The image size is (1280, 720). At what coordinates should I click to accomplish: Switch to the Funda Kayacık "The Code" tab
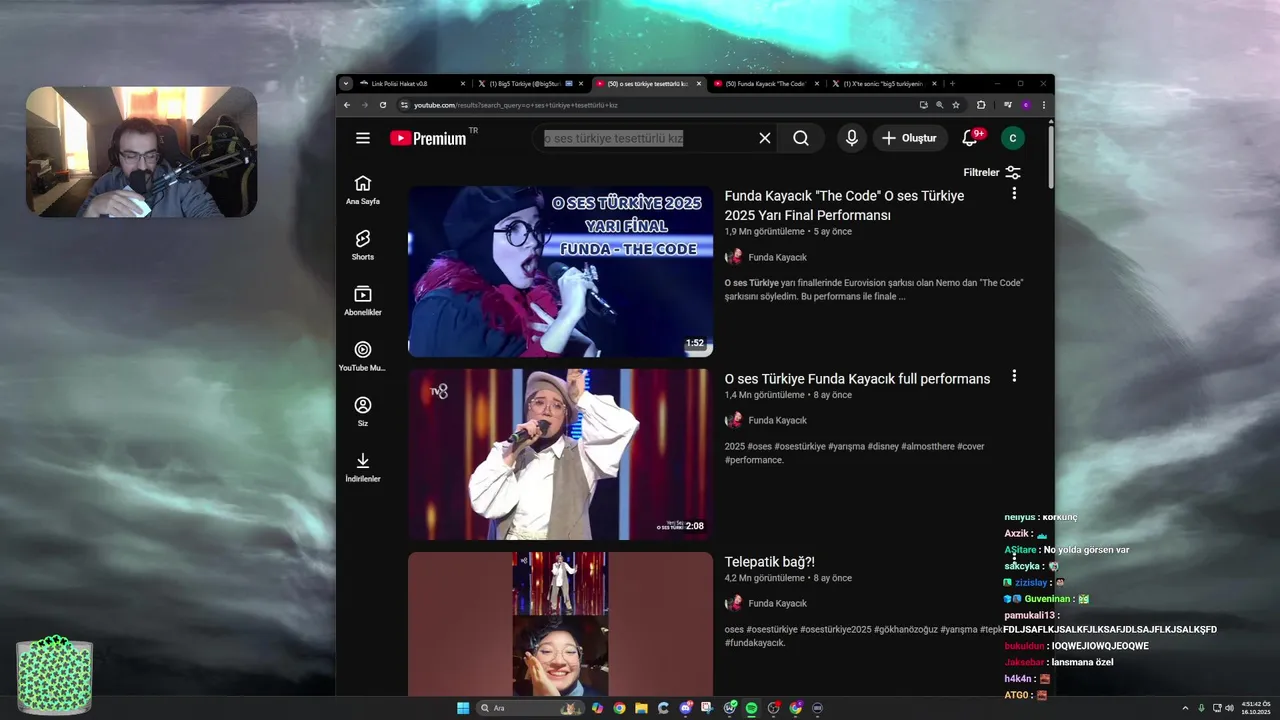768,84
